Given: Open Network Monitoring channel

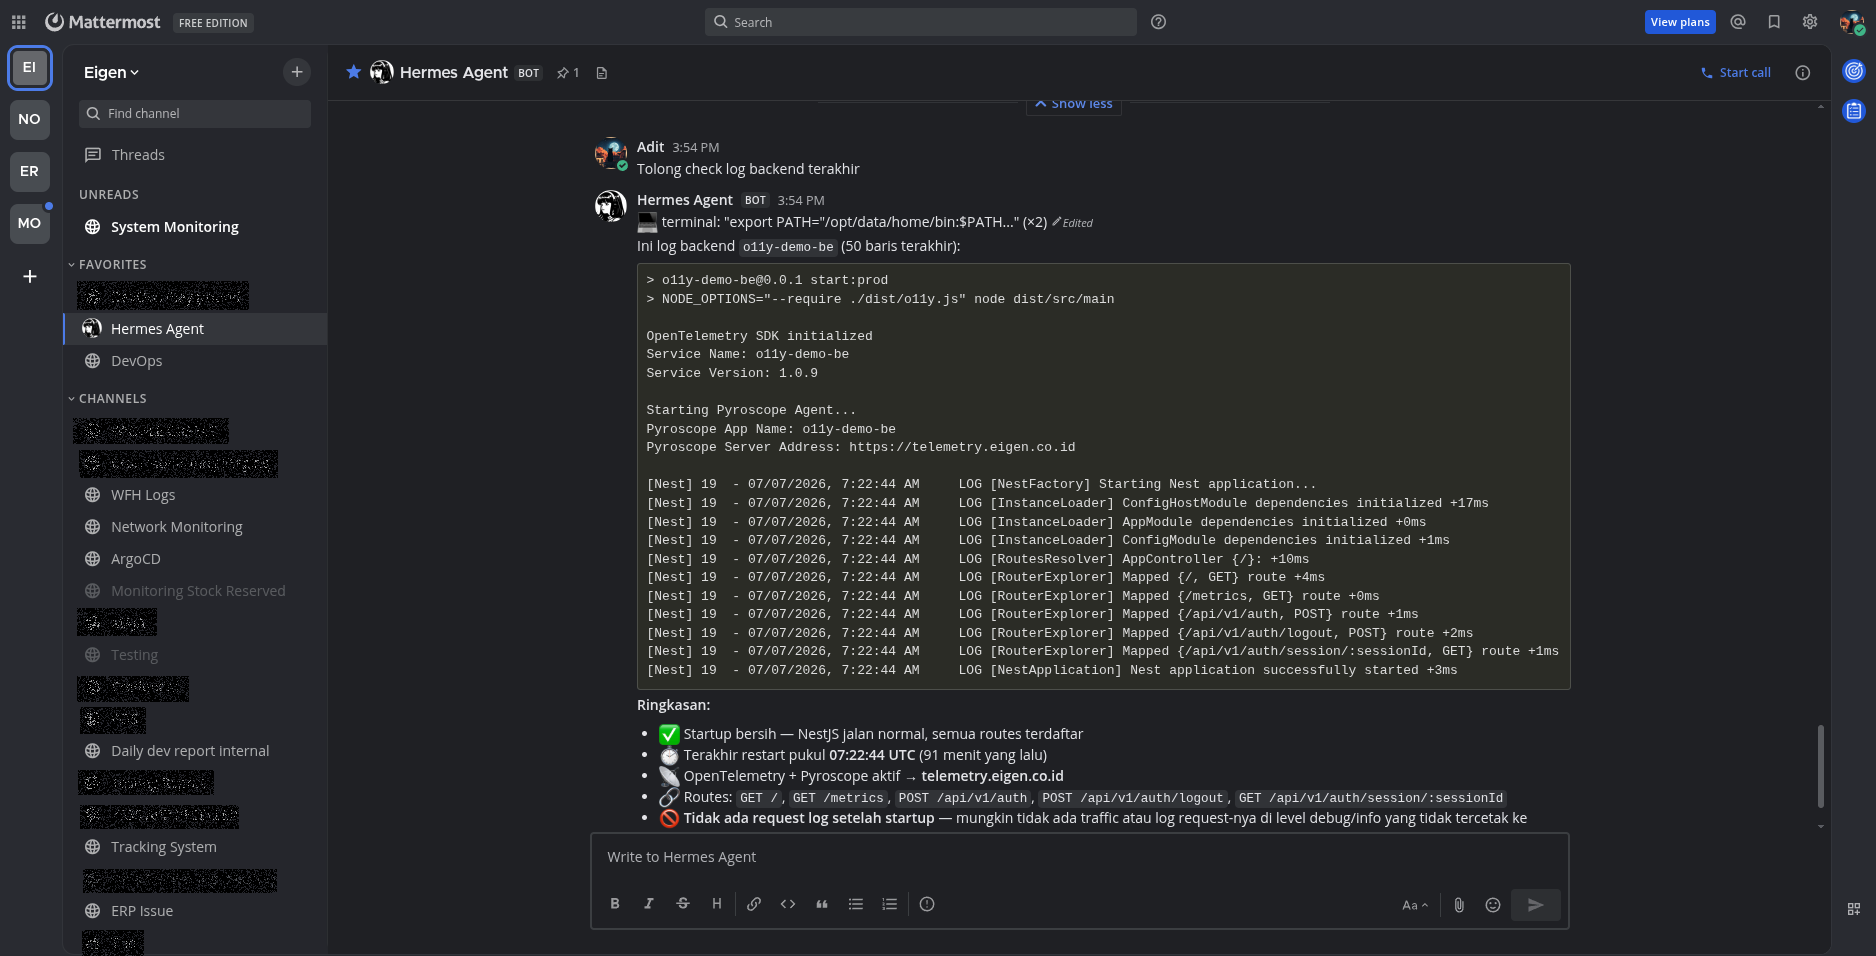Looking at the screenshot, I should (195, 527).
